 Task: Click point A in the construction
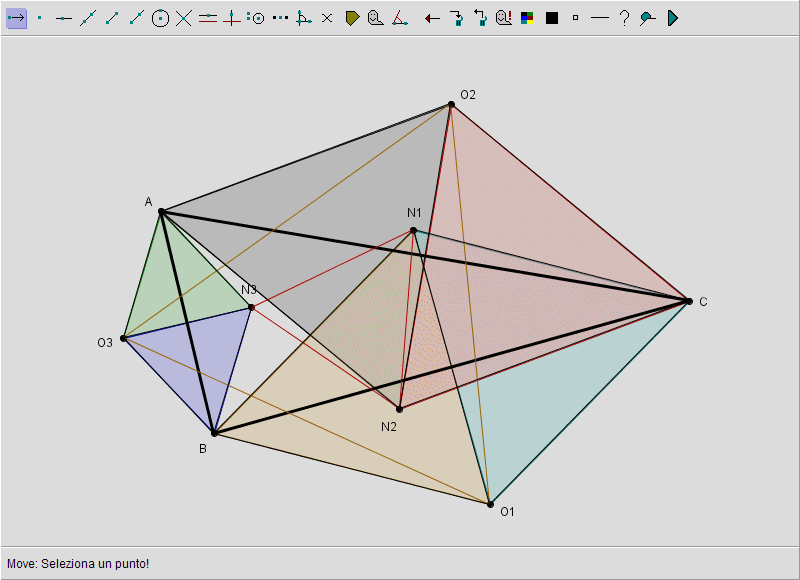pos(161,212)
